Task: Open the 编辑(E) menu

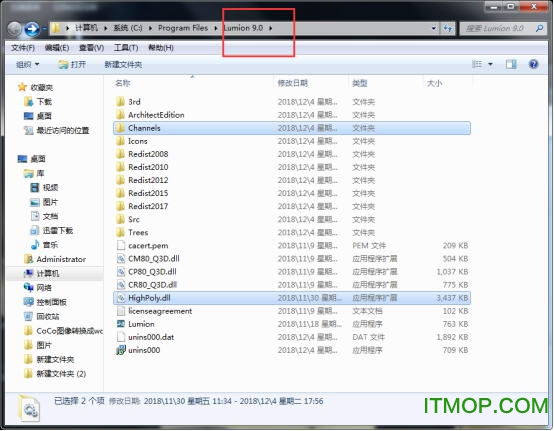Action: [57, 48]
